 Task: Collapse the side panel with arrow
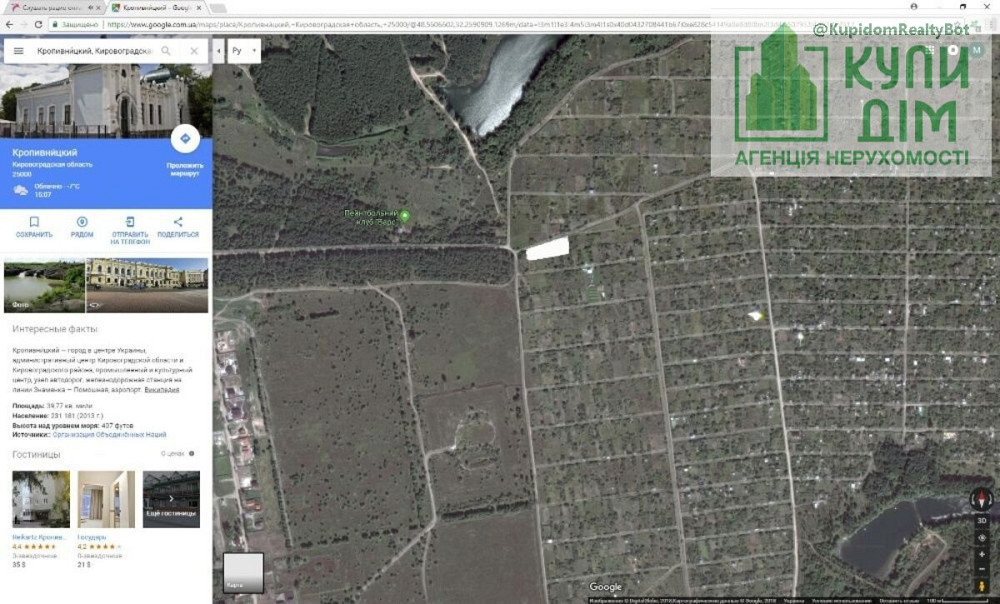(218, 50)
